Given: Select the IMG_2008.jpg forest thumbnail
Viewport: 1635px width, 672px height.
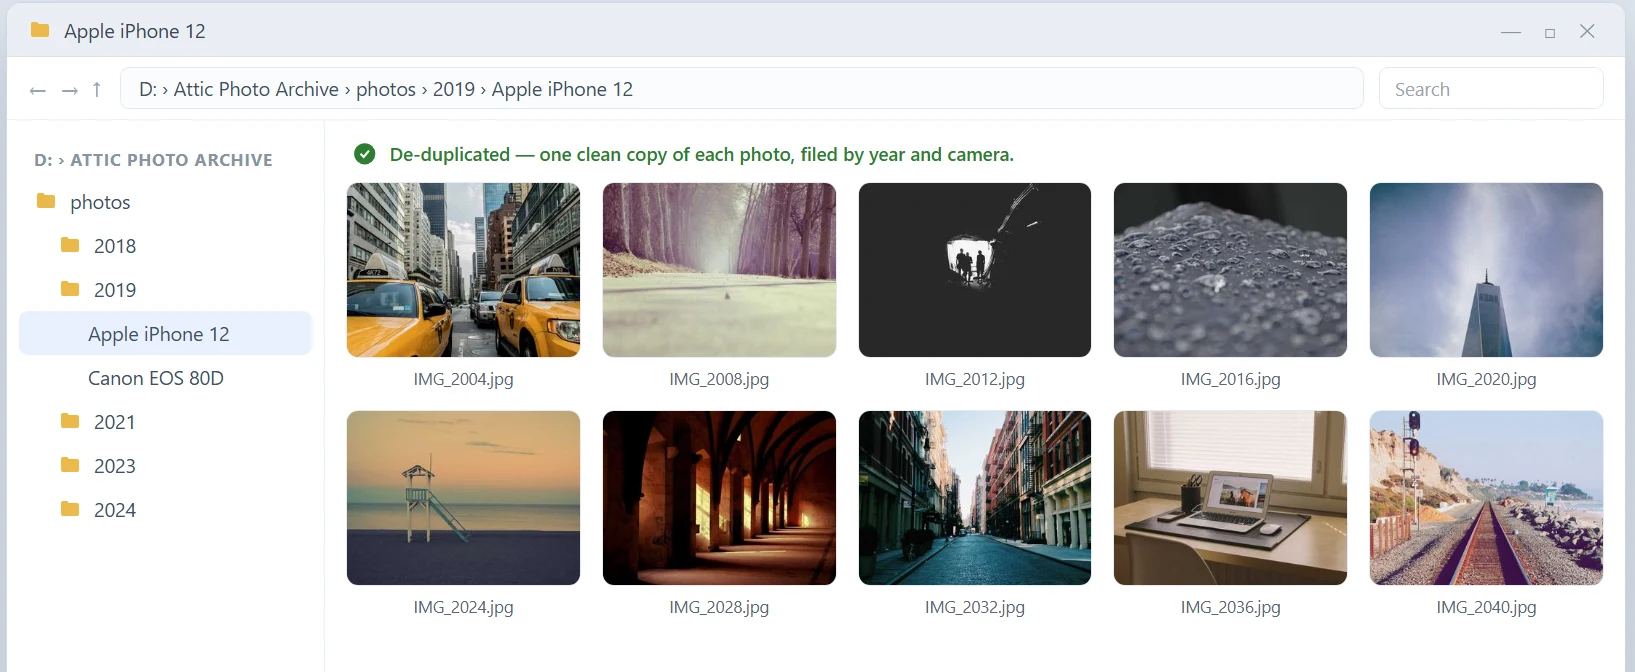Looking at the screenshot, I should pyautogui.click(x=719, y=270).
